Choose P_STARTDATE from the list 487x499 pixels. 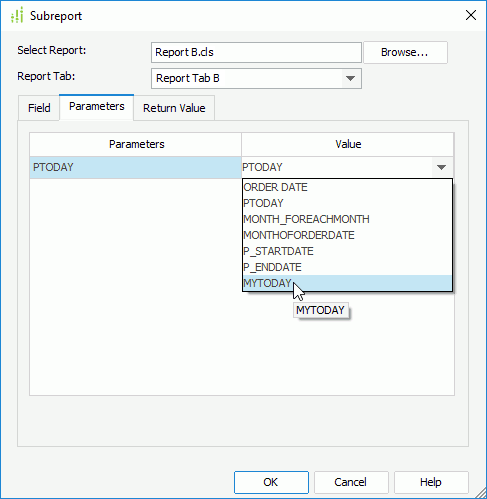pyautogui.click(x=347, y=251)
